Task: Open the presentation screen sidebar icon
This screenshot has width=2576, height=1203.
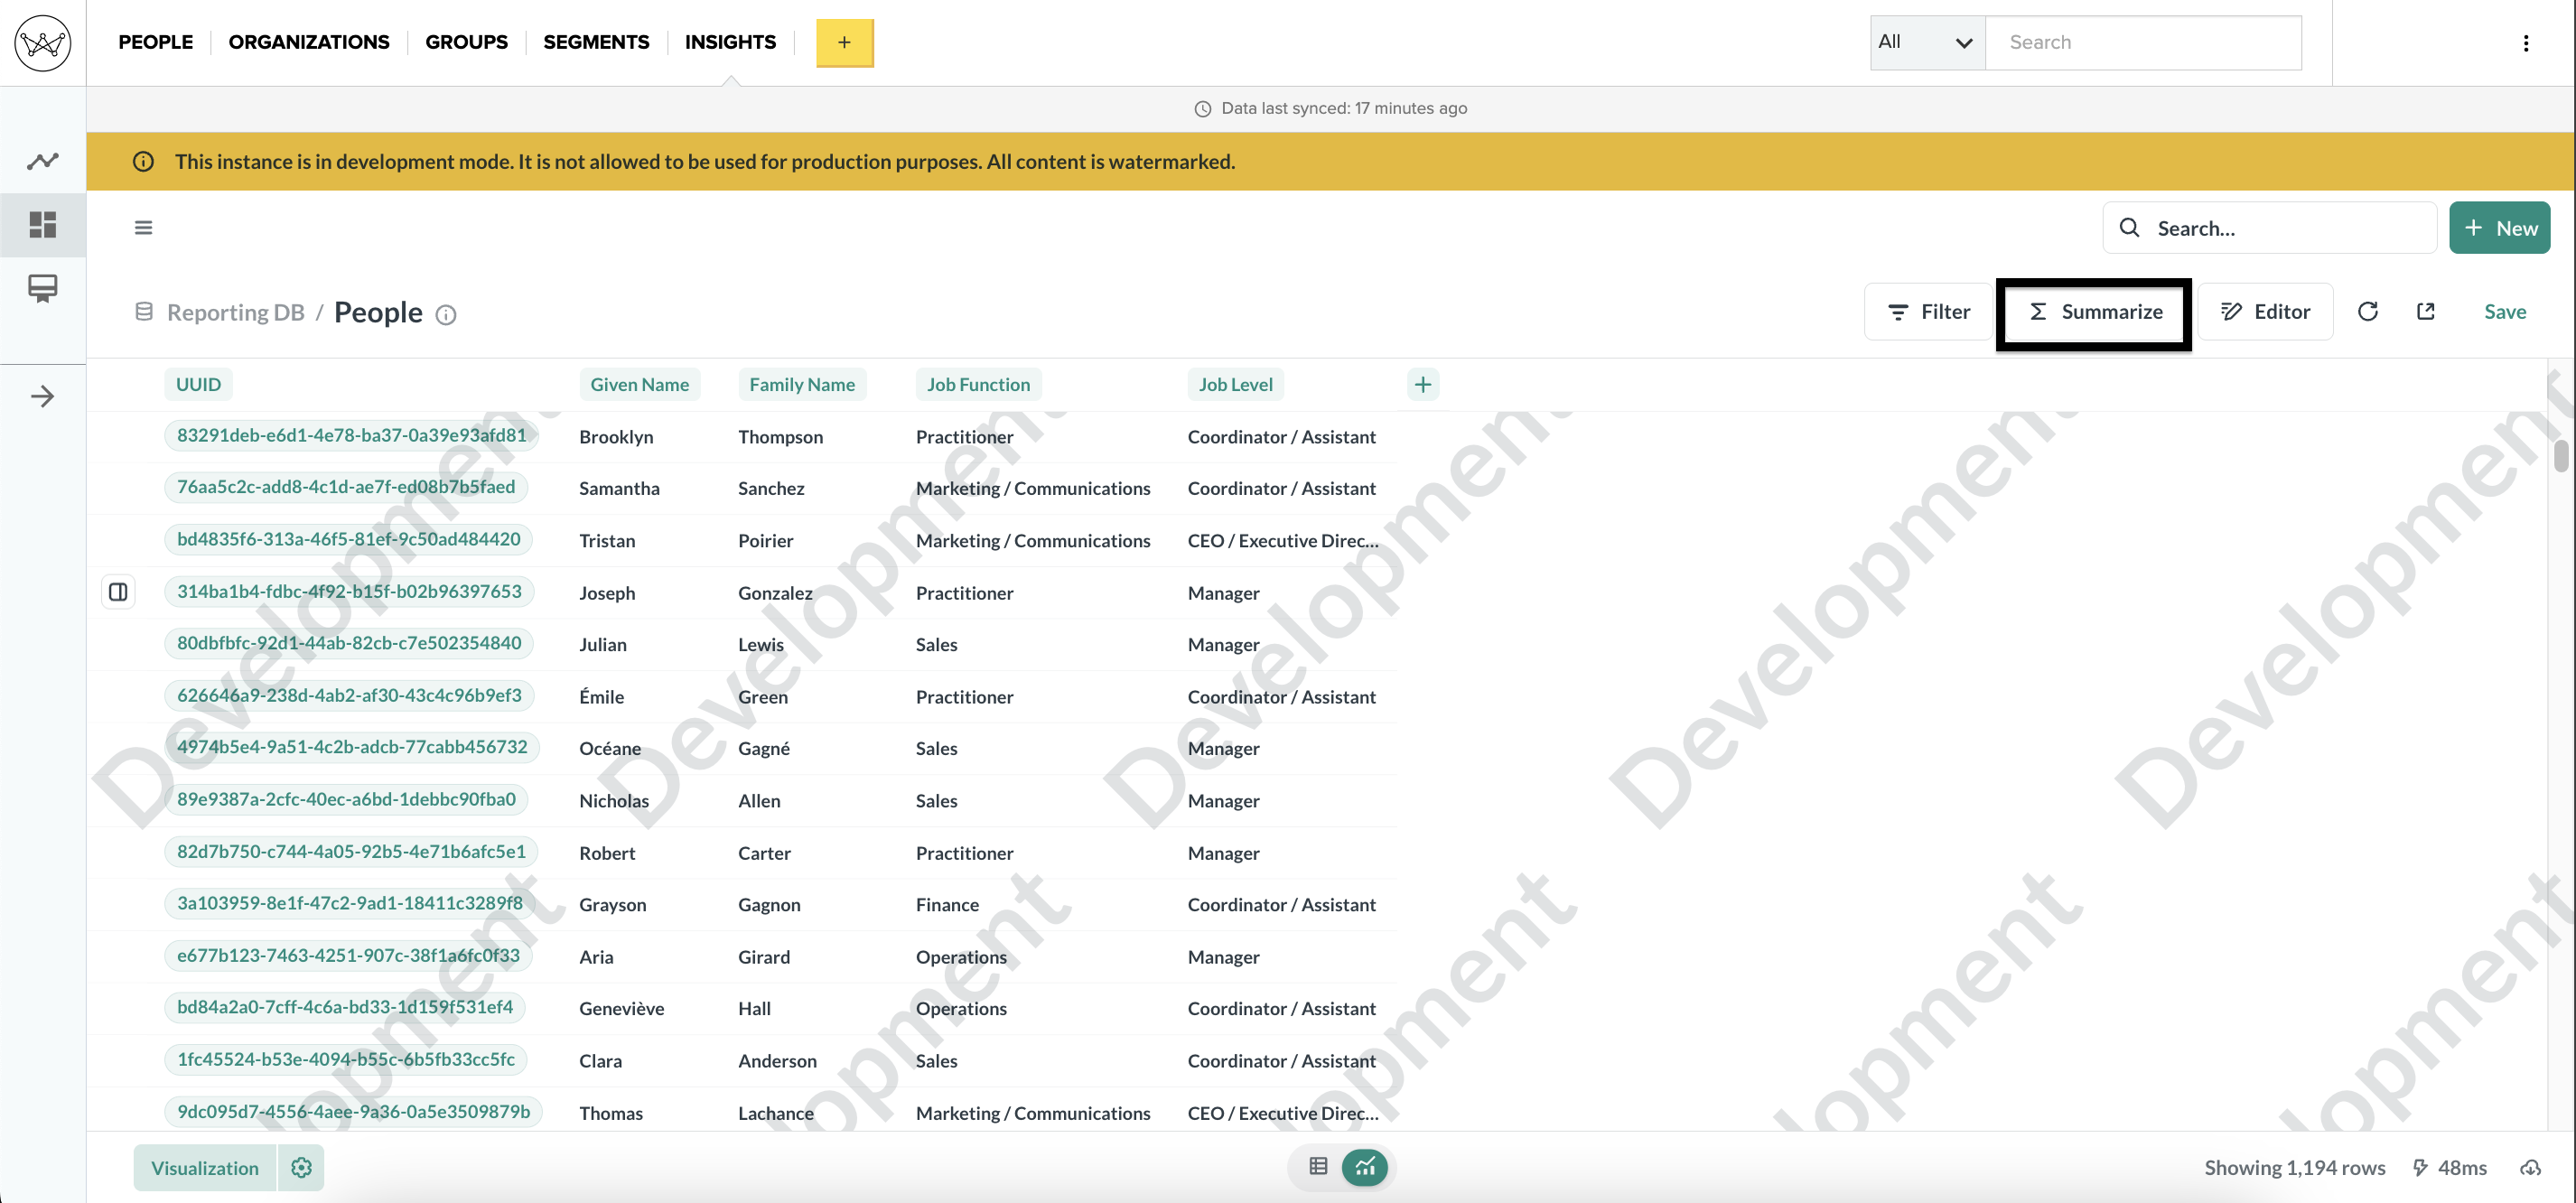Action: [x=43, y=289]
